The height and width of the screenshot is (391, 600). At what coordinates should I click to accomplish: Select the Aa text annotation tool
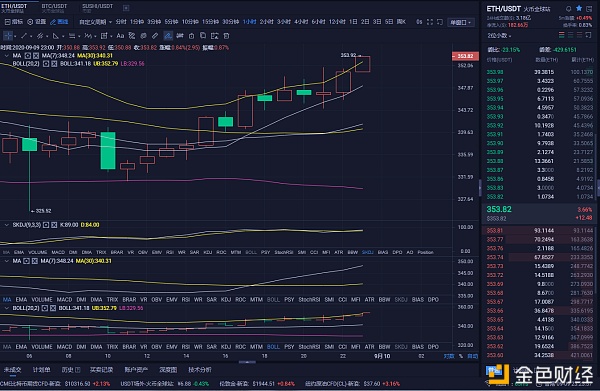(120, 36)
